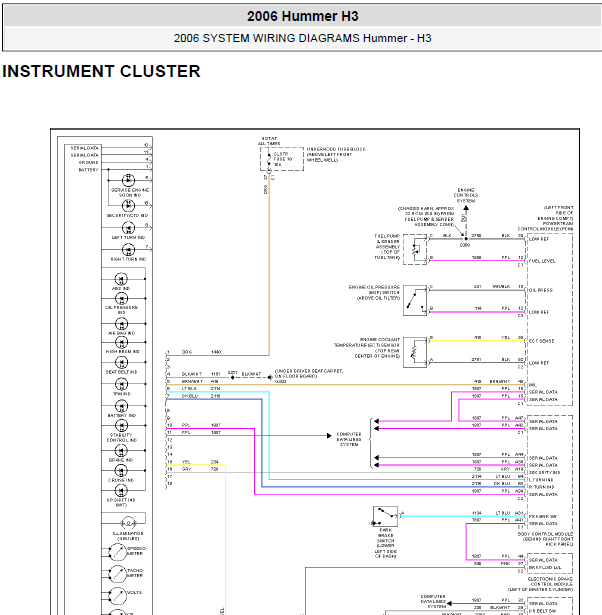Click the 'L TURN IND' pin label
The height and width of the screenshot is (615, 602).
click(x=541, y=480)
